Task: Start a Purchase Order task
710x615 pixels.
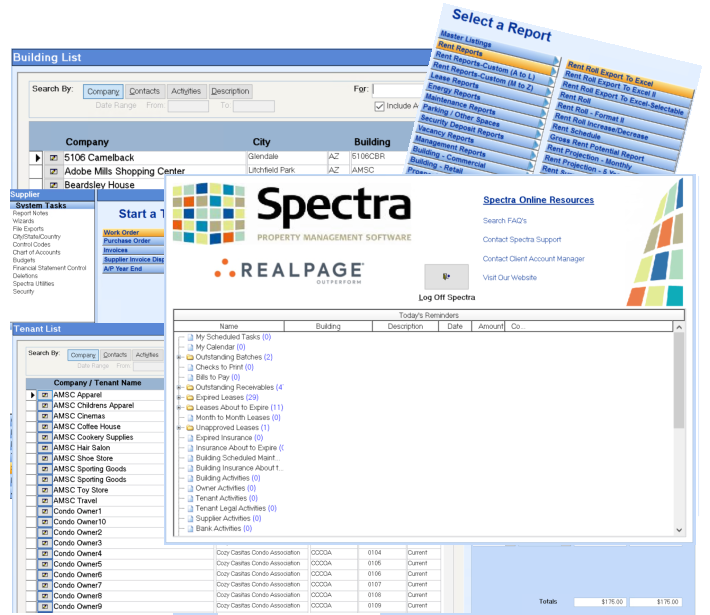Action: pyautogui.click(x=133, y=241)
